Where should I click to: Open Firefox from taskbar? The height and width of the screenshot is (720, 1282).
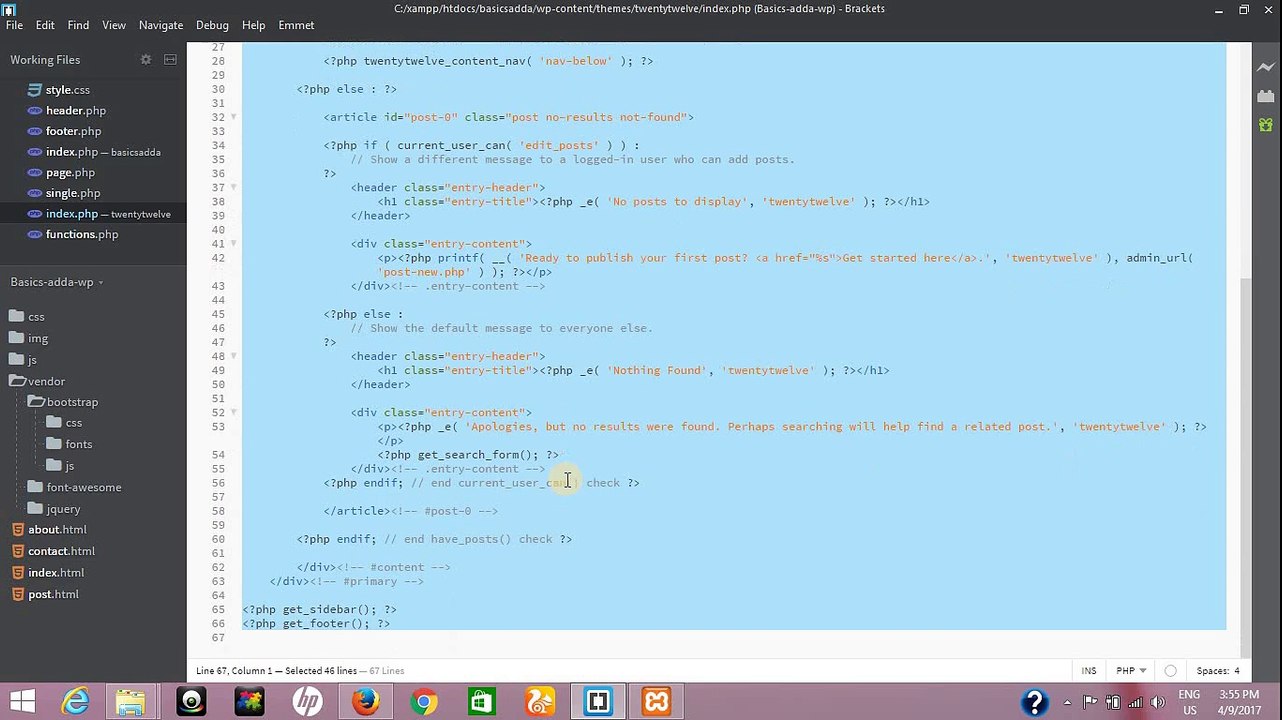[x=365, y=702]
